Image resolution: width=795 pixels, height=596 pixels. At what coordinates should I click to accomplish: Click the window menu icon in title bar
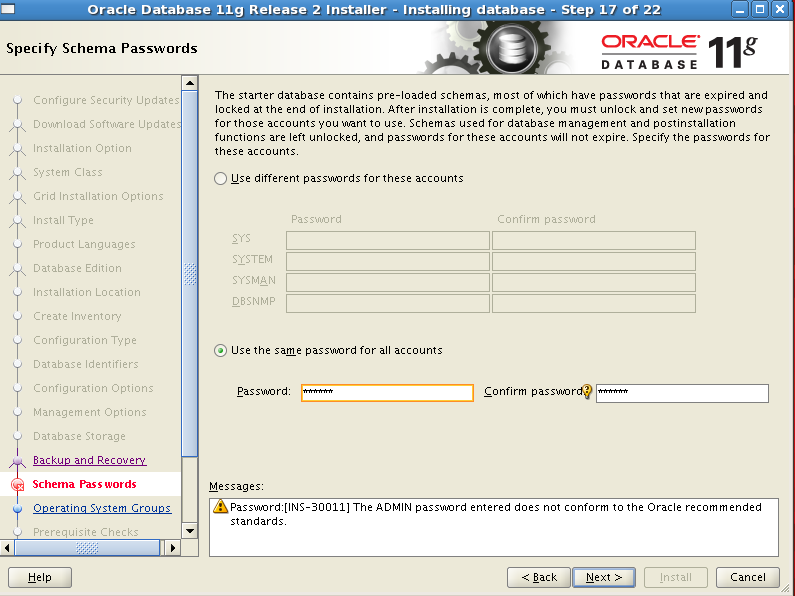pyautogui.click(x=9, y=9)
